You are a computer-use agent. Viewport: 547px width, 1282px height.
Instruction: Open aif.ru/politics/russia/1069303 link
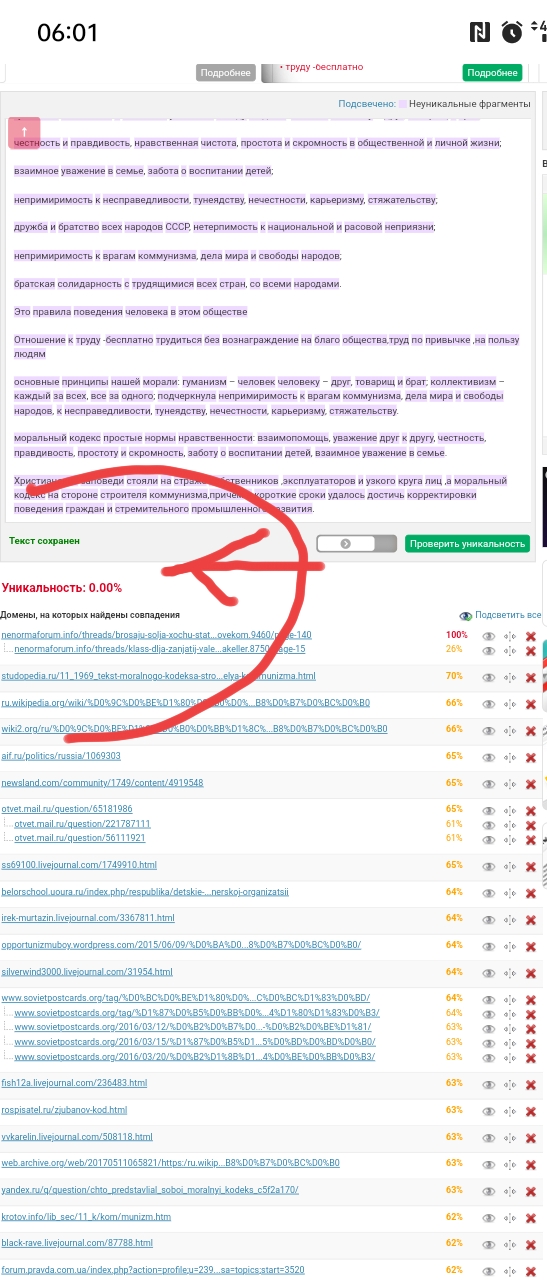[x=61, y=756]
